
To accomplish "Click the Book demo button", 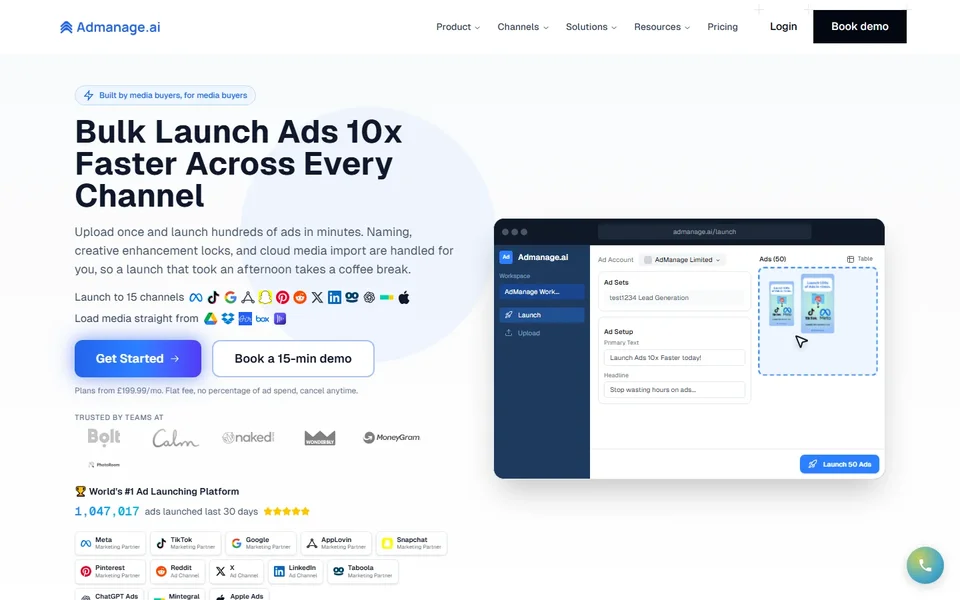I will 860,26.
